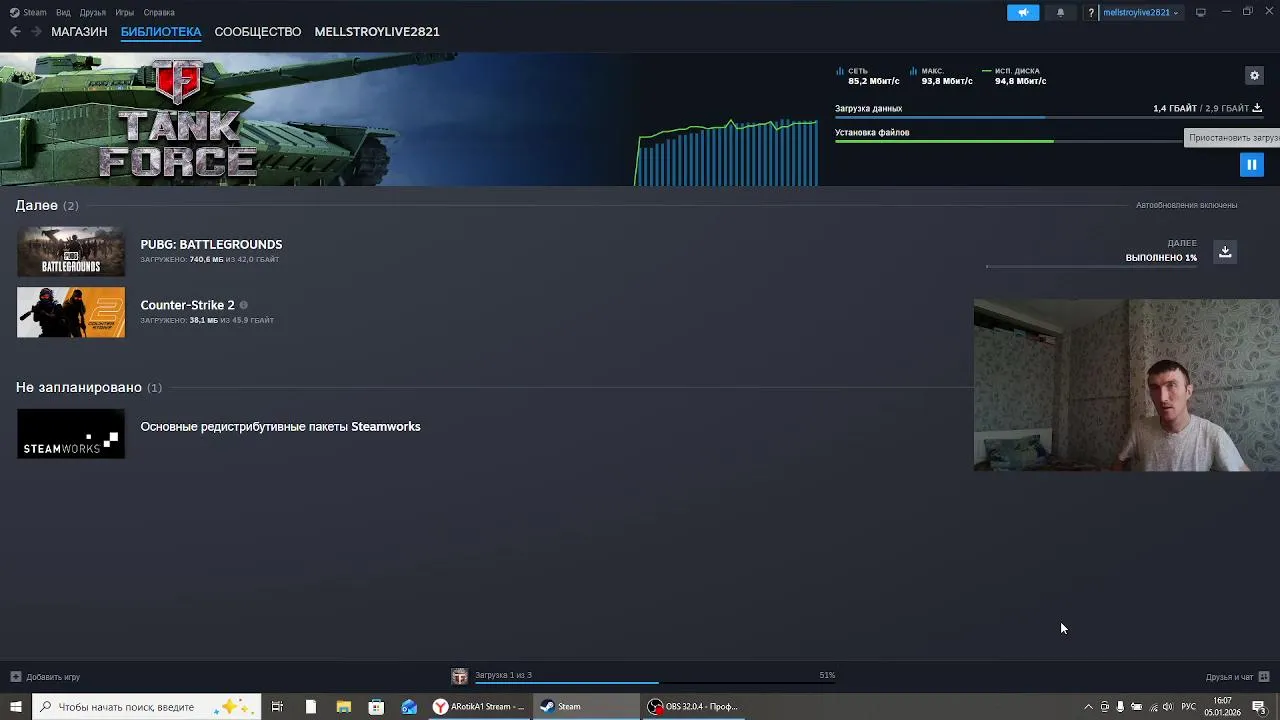Click the ИСП. ДИСКА 94,8 Мбит/с statistic
The height and width of the screenshot is (720, 1280).
click(1015, 76)
